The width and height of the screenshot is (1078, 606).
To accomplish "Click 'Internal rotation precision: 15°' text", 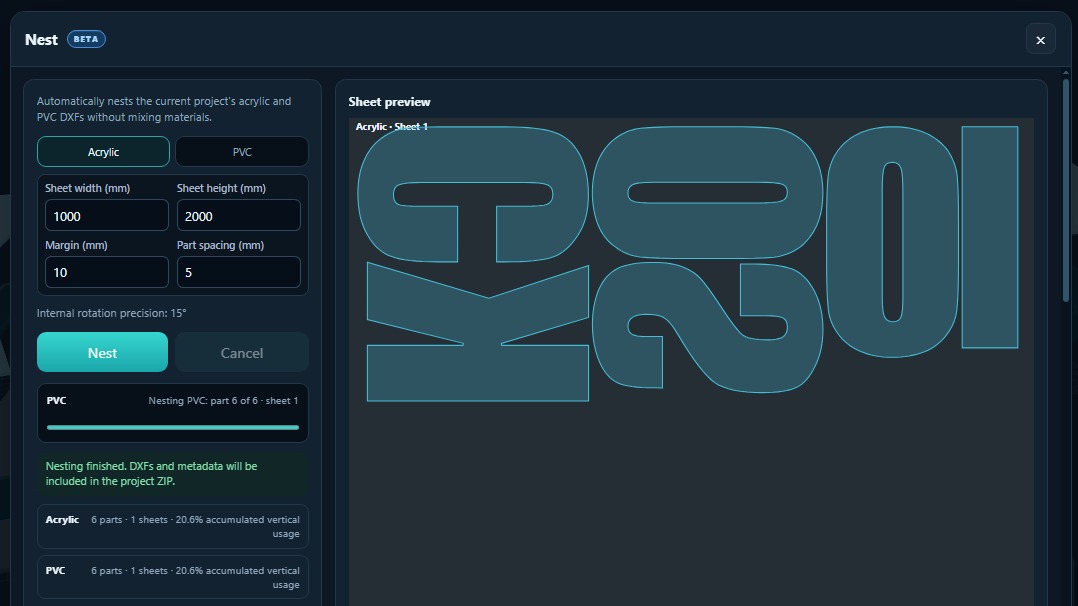I will [111, 313].
